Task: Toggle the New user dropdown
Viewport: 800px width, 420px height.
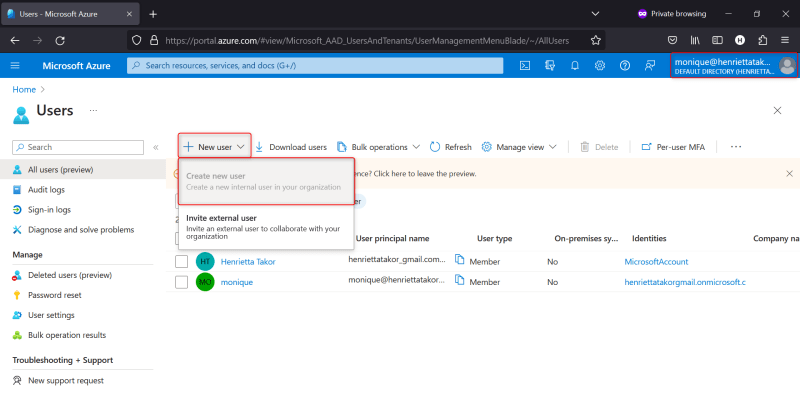Action: 214,147
